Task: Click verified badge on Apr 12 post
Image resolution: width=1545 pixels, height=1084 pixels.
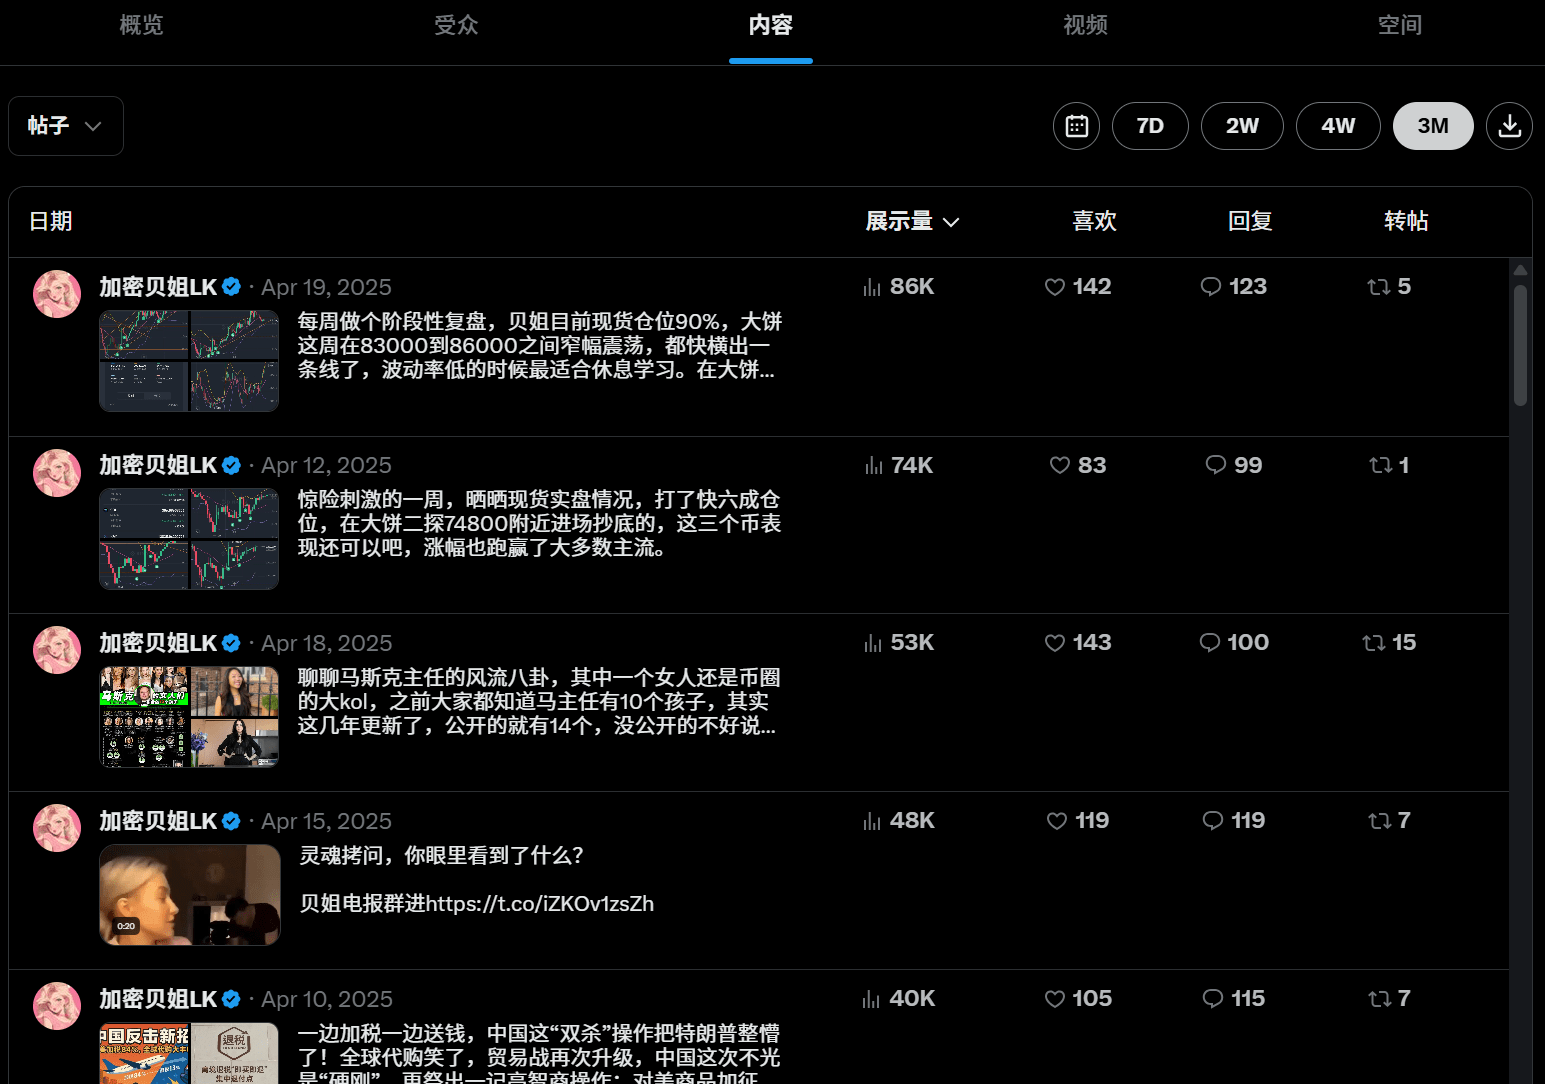Action: coord(231,465)
